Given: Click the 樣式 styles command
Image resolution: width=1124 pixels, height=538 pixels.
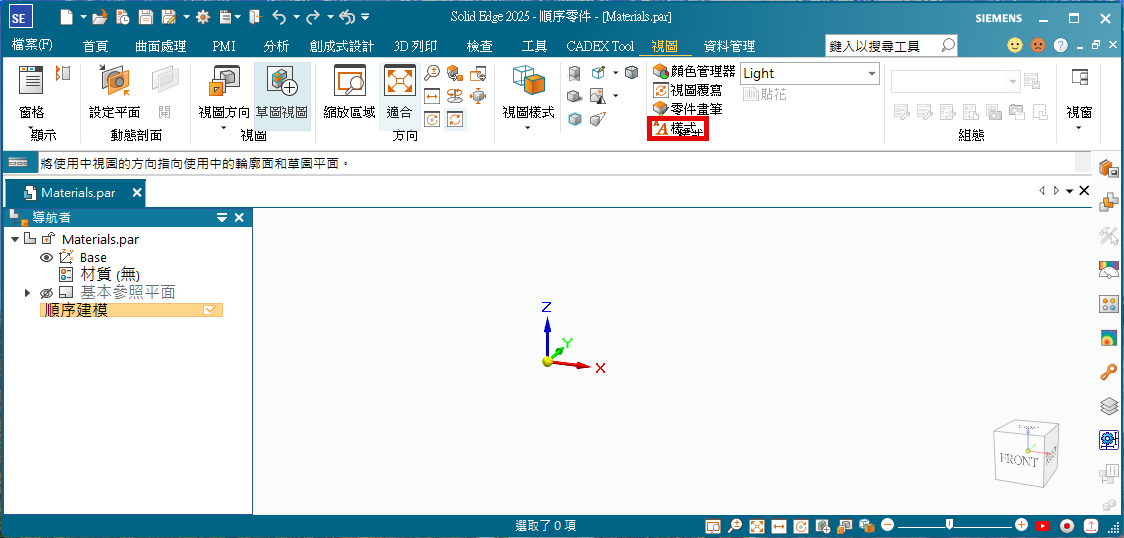Looking at the screenshot, I should tap(677, 129).
